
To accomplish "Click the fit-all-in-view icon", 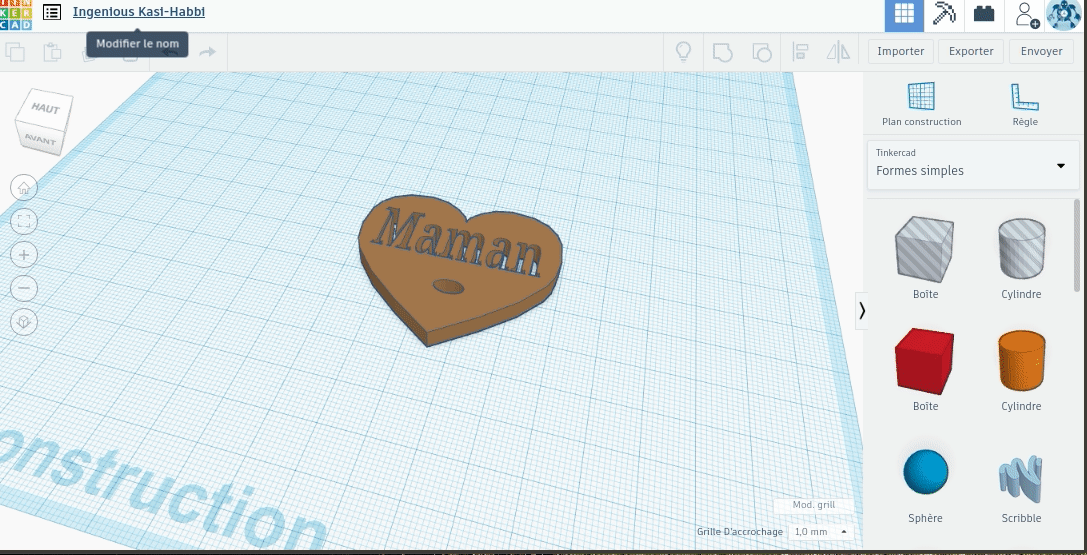I will (x=24, y=221).
